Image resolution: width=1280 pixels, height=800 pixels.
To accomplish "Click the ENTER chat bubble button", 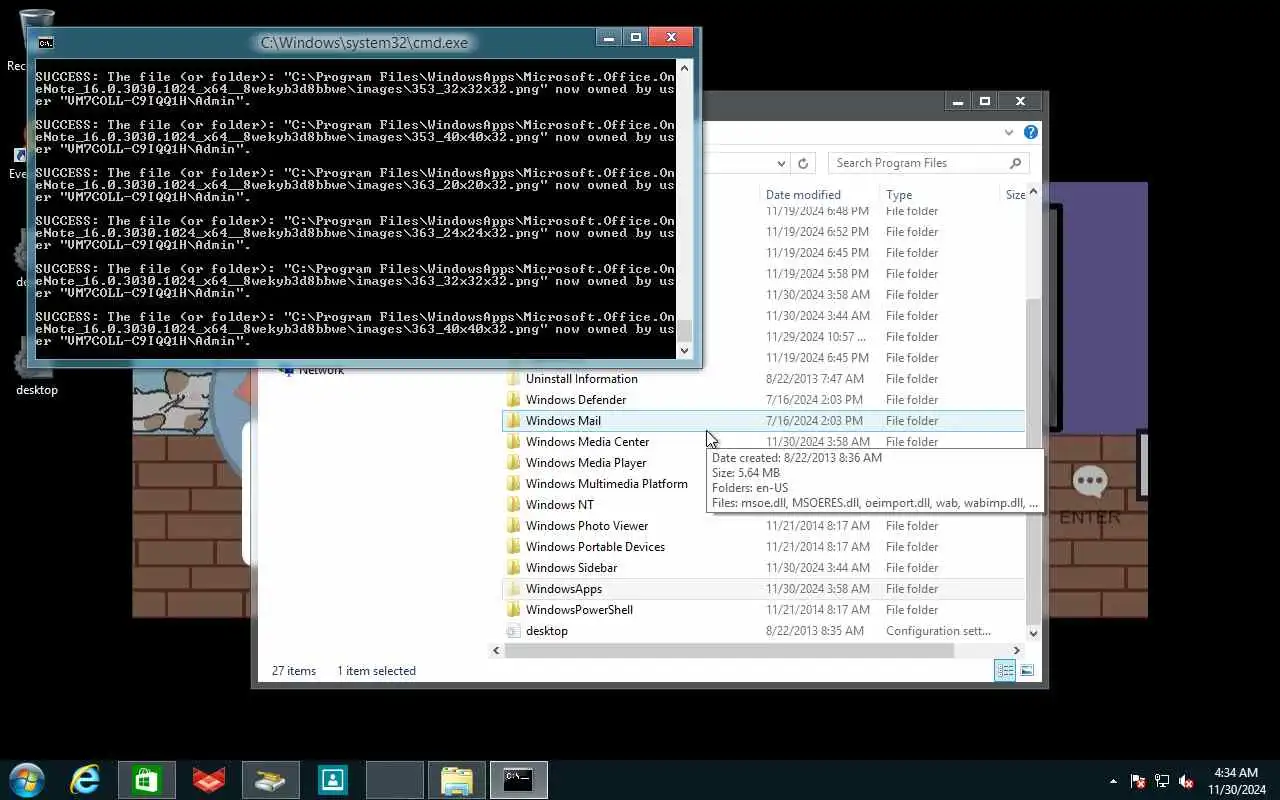I will [1090, 495].
